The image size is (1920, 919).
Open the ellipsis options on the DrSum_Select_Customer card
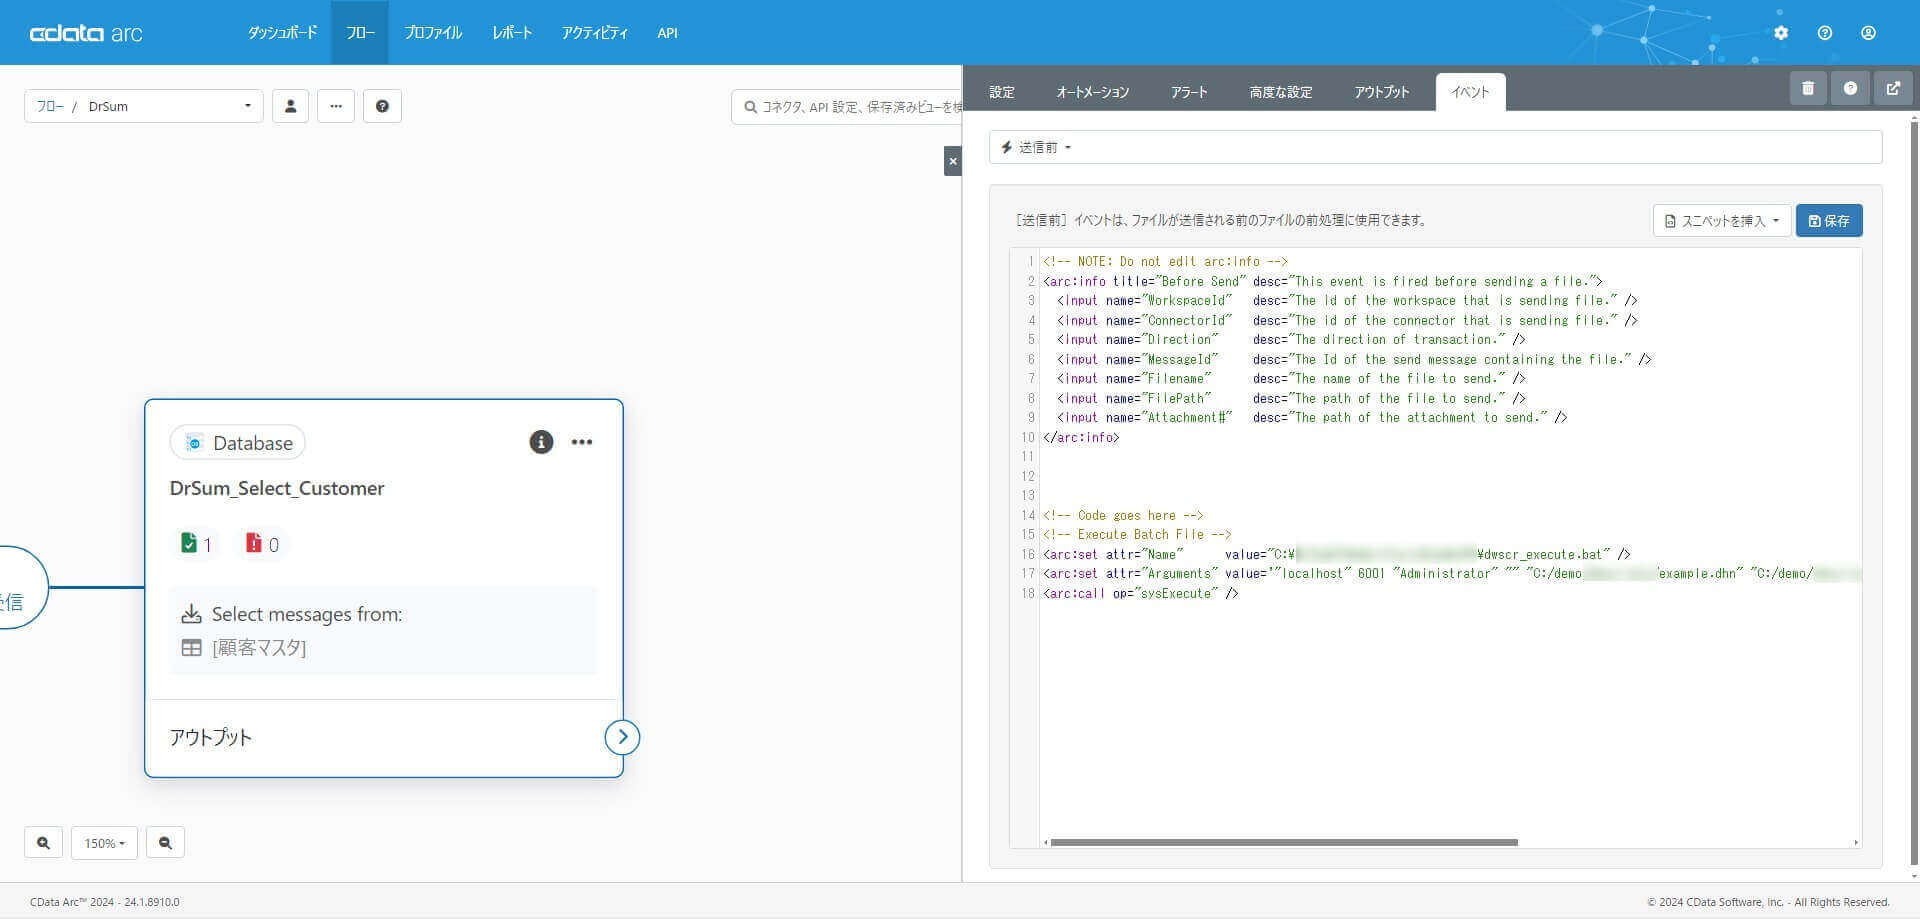(x=582, y=442)
